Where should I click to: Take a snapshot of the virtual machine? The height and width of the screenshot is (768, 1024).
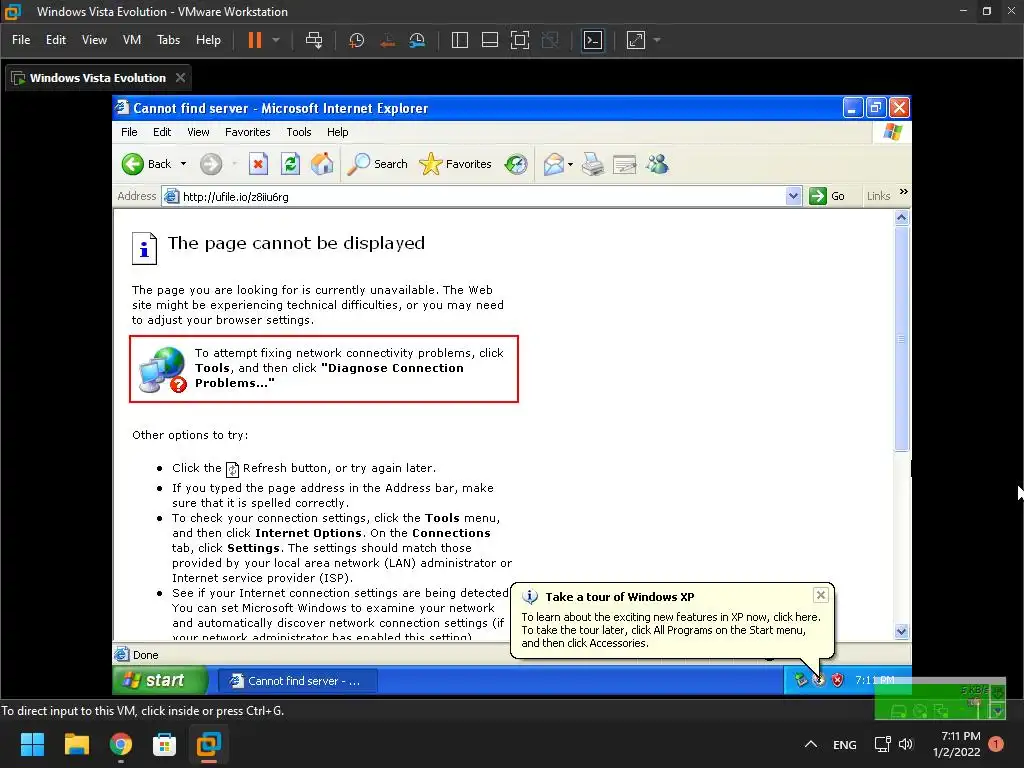tap(357, 40)
